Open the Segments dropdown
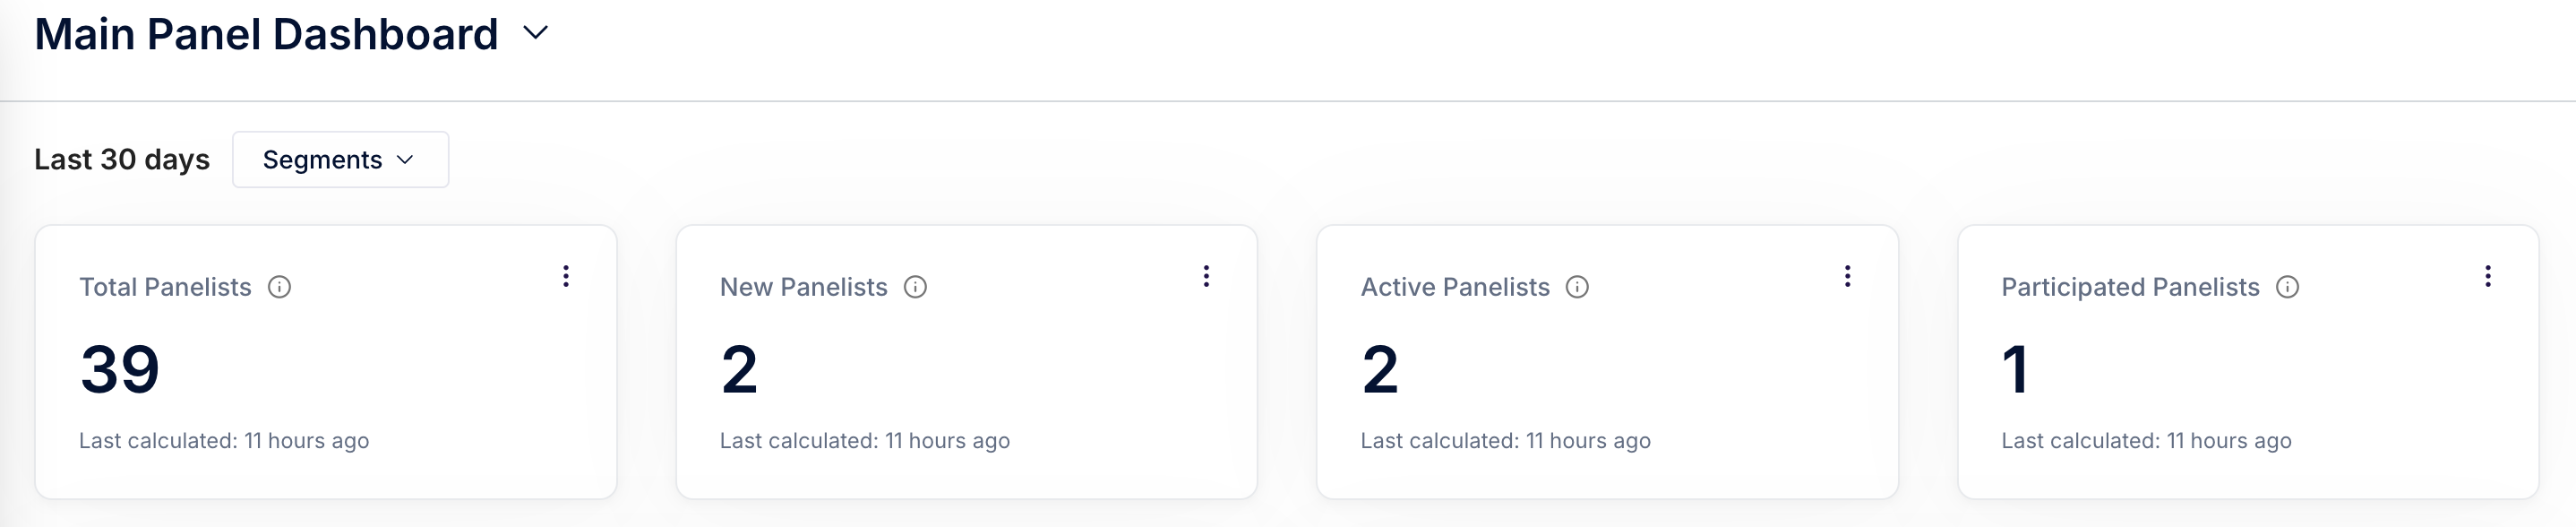 tap(340, 159)
